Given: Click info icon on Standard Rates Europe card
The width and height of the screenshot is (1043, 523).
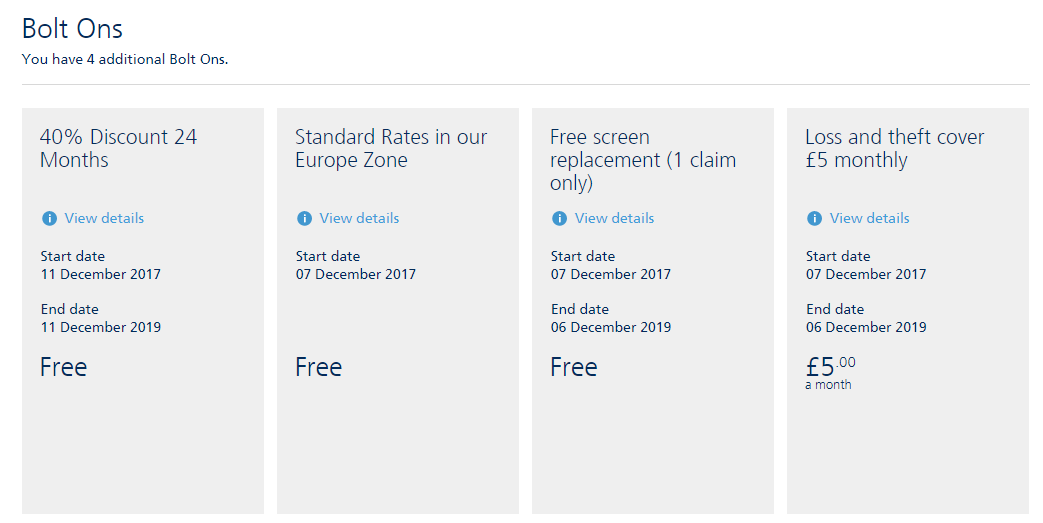Looking at the screenshot, I should click(304, 218).
